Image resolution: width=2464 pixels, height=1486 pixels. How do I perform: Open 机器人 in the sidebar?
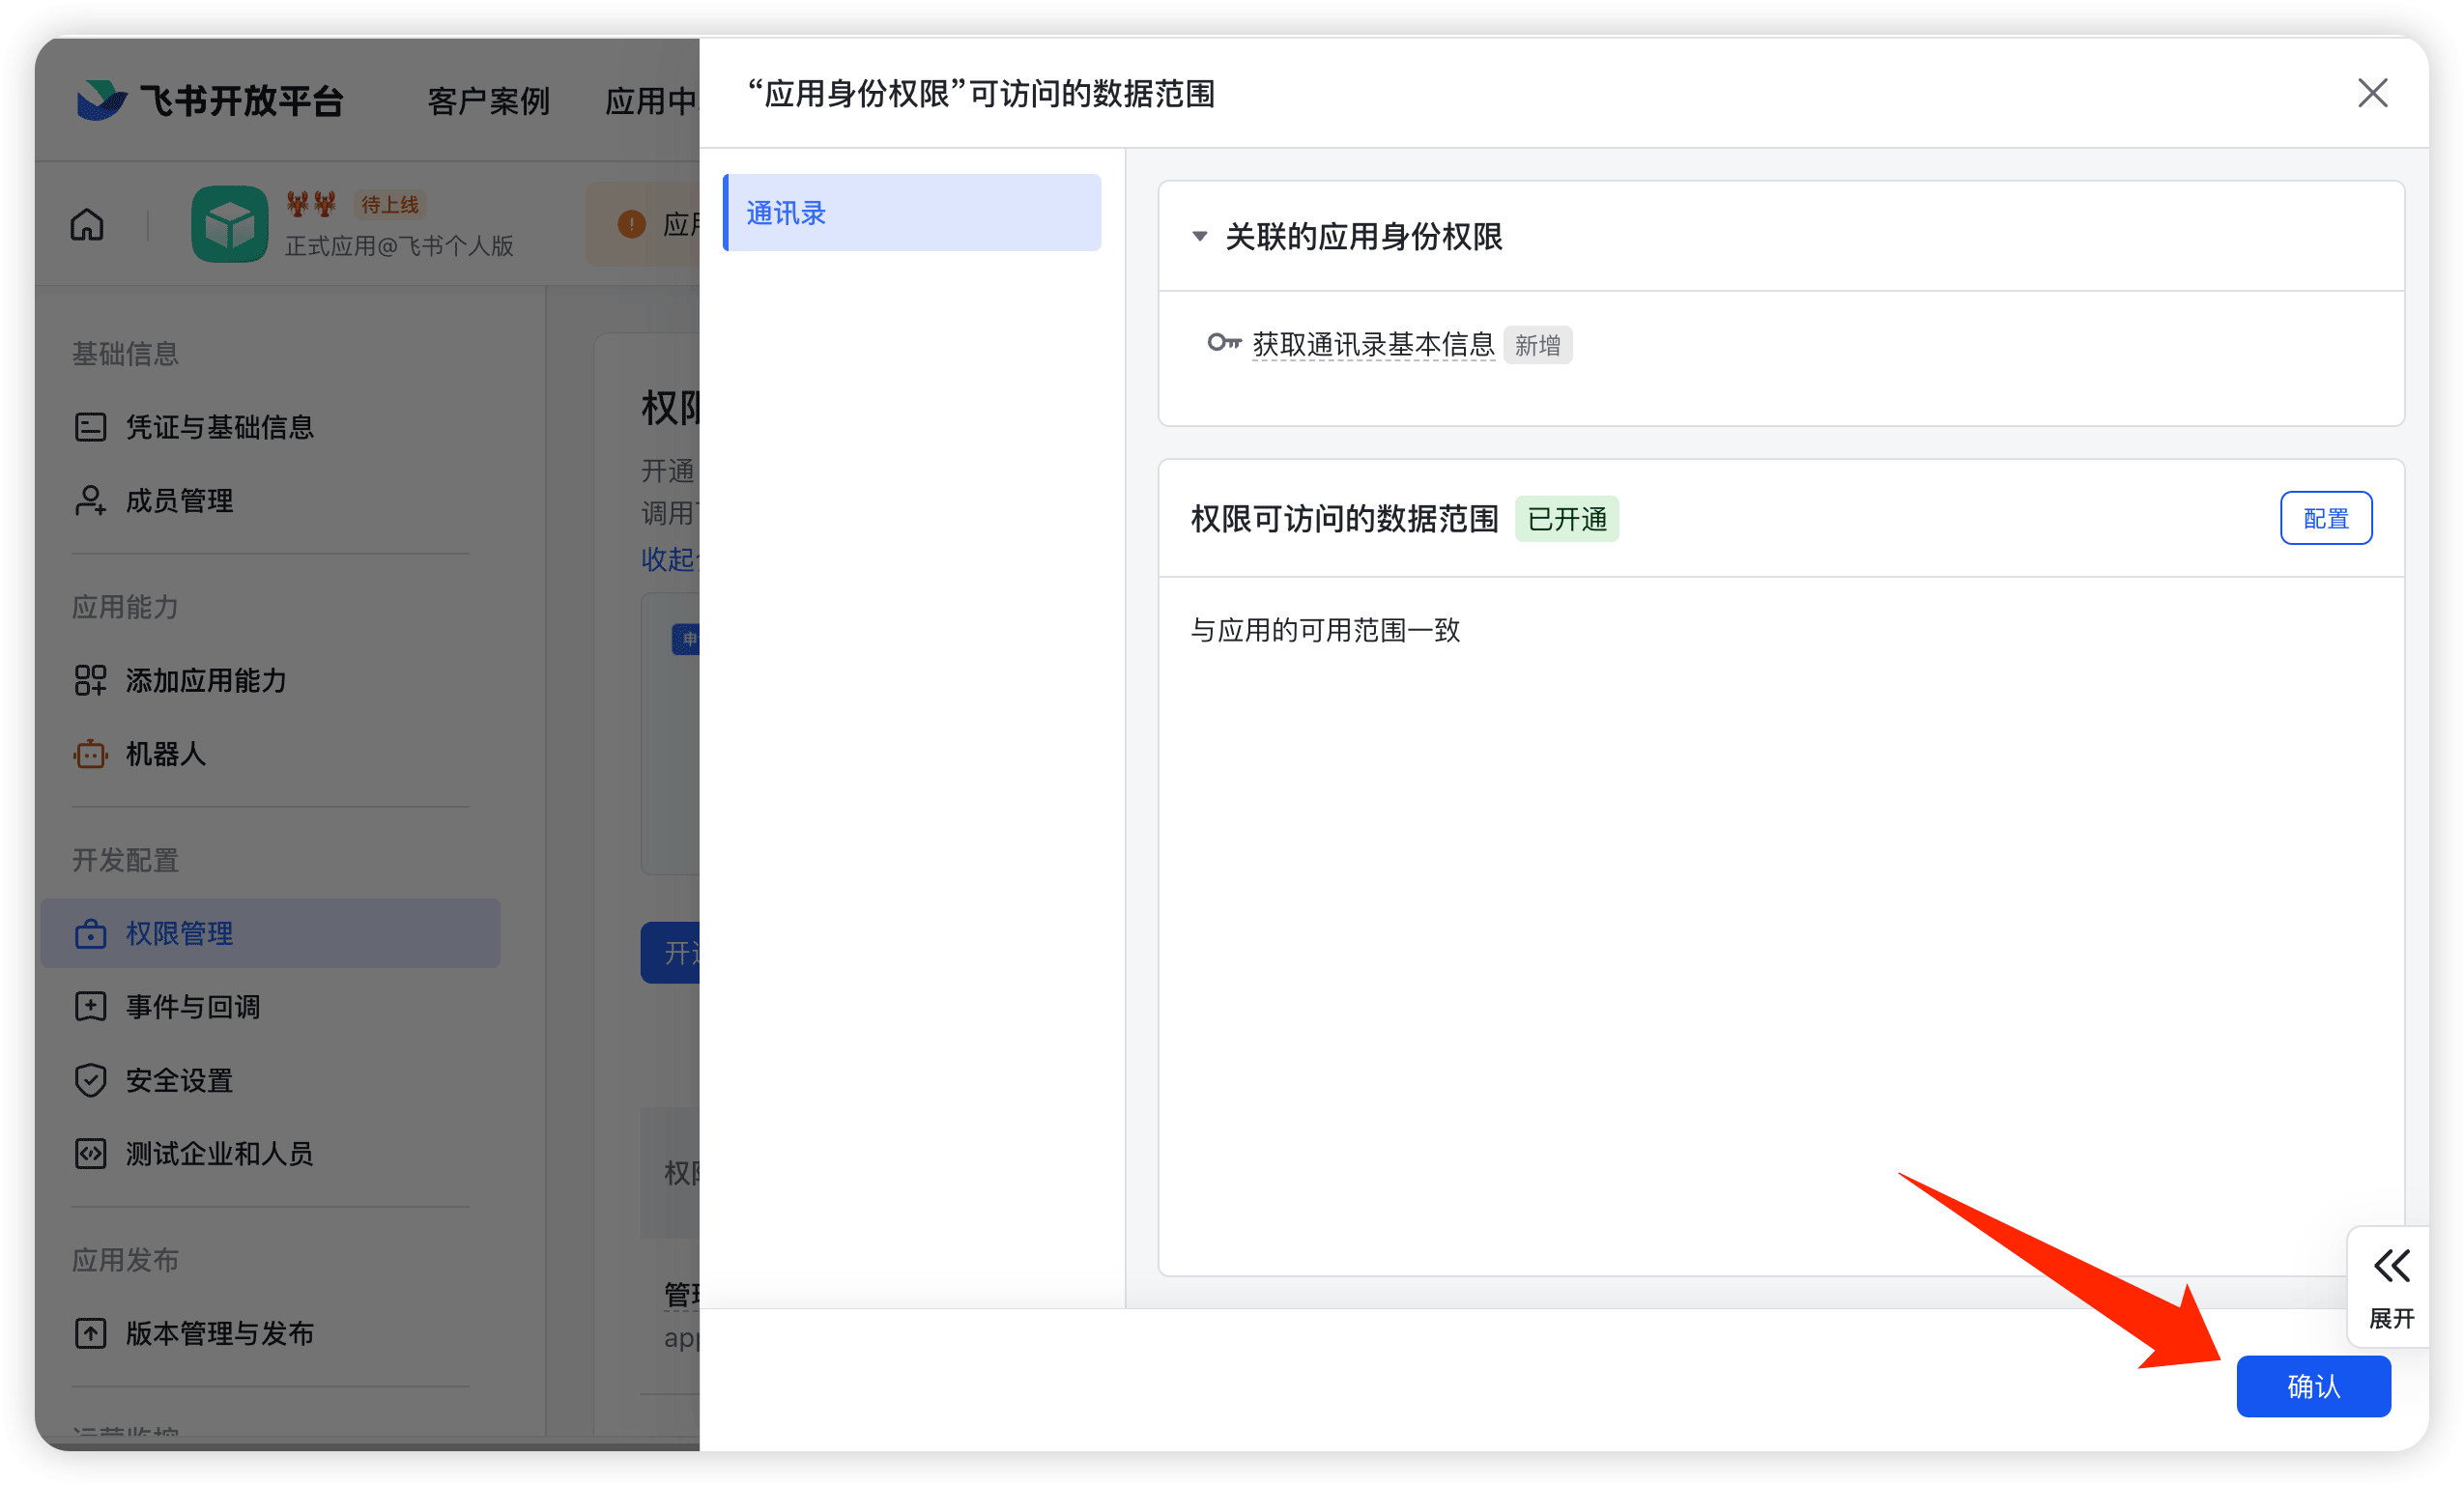[x=165, y=754]
